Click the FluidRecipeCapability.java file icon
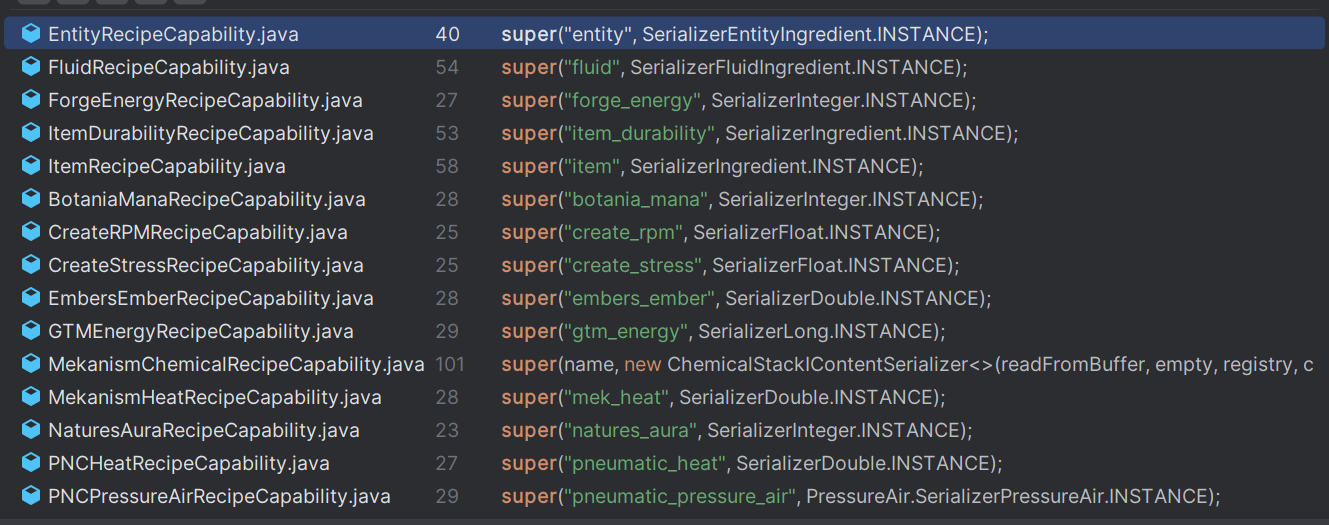 click(31, 67)
